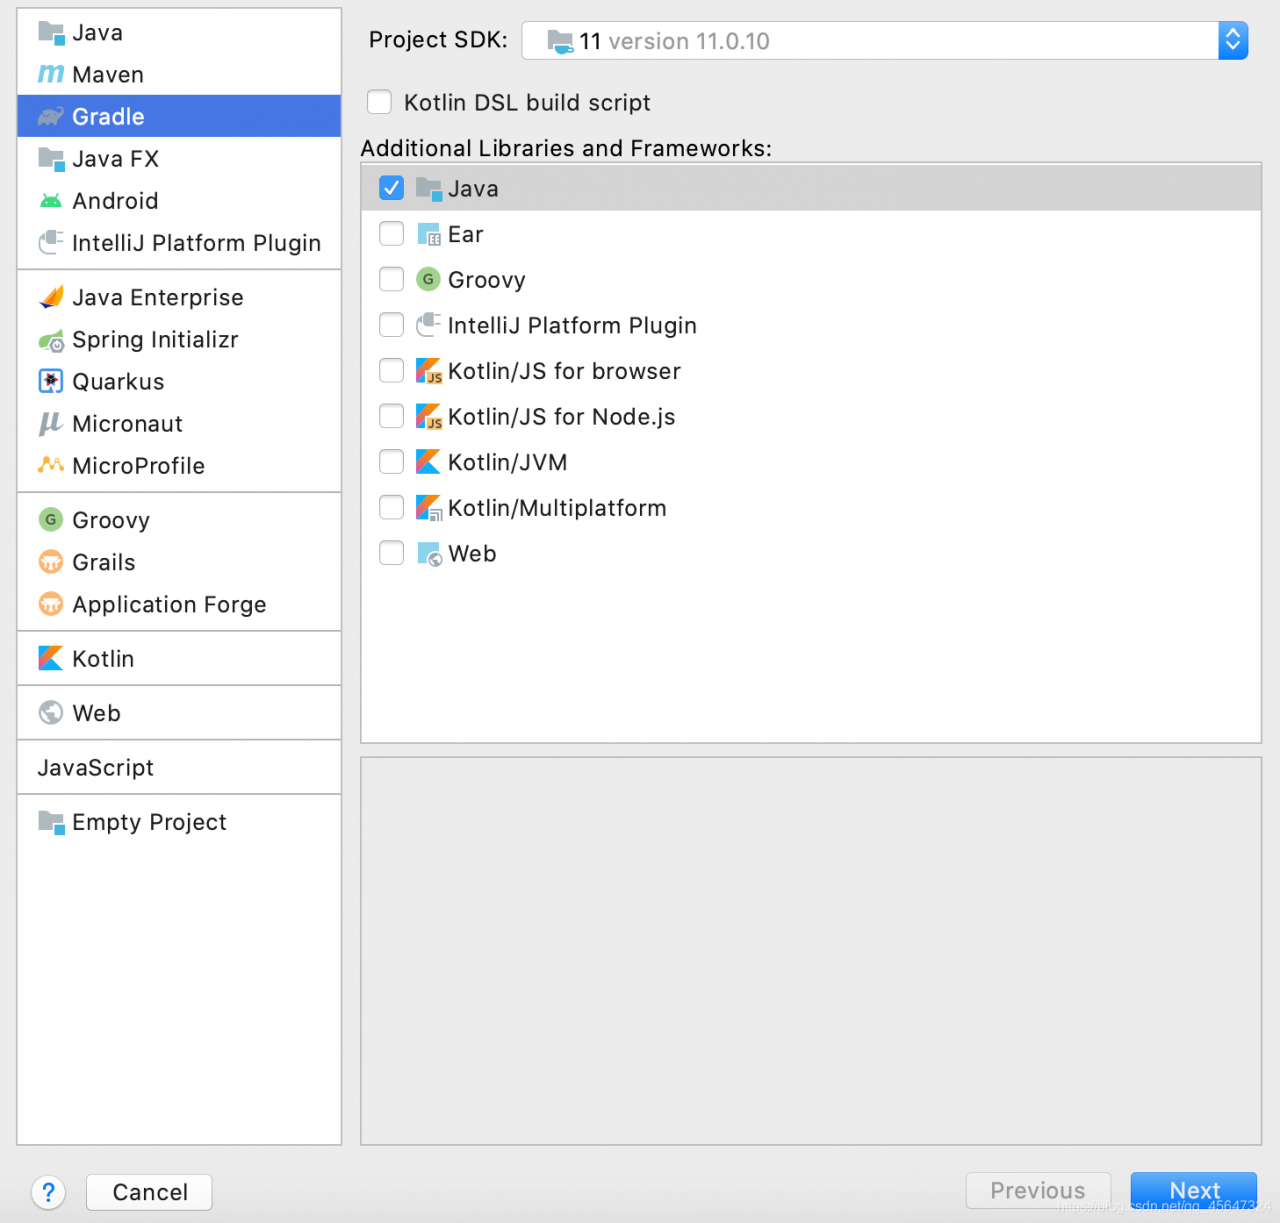This screenshot has height=1223, width=1280.
Task: Click the Previous button
Action: click(1038, 1191)
